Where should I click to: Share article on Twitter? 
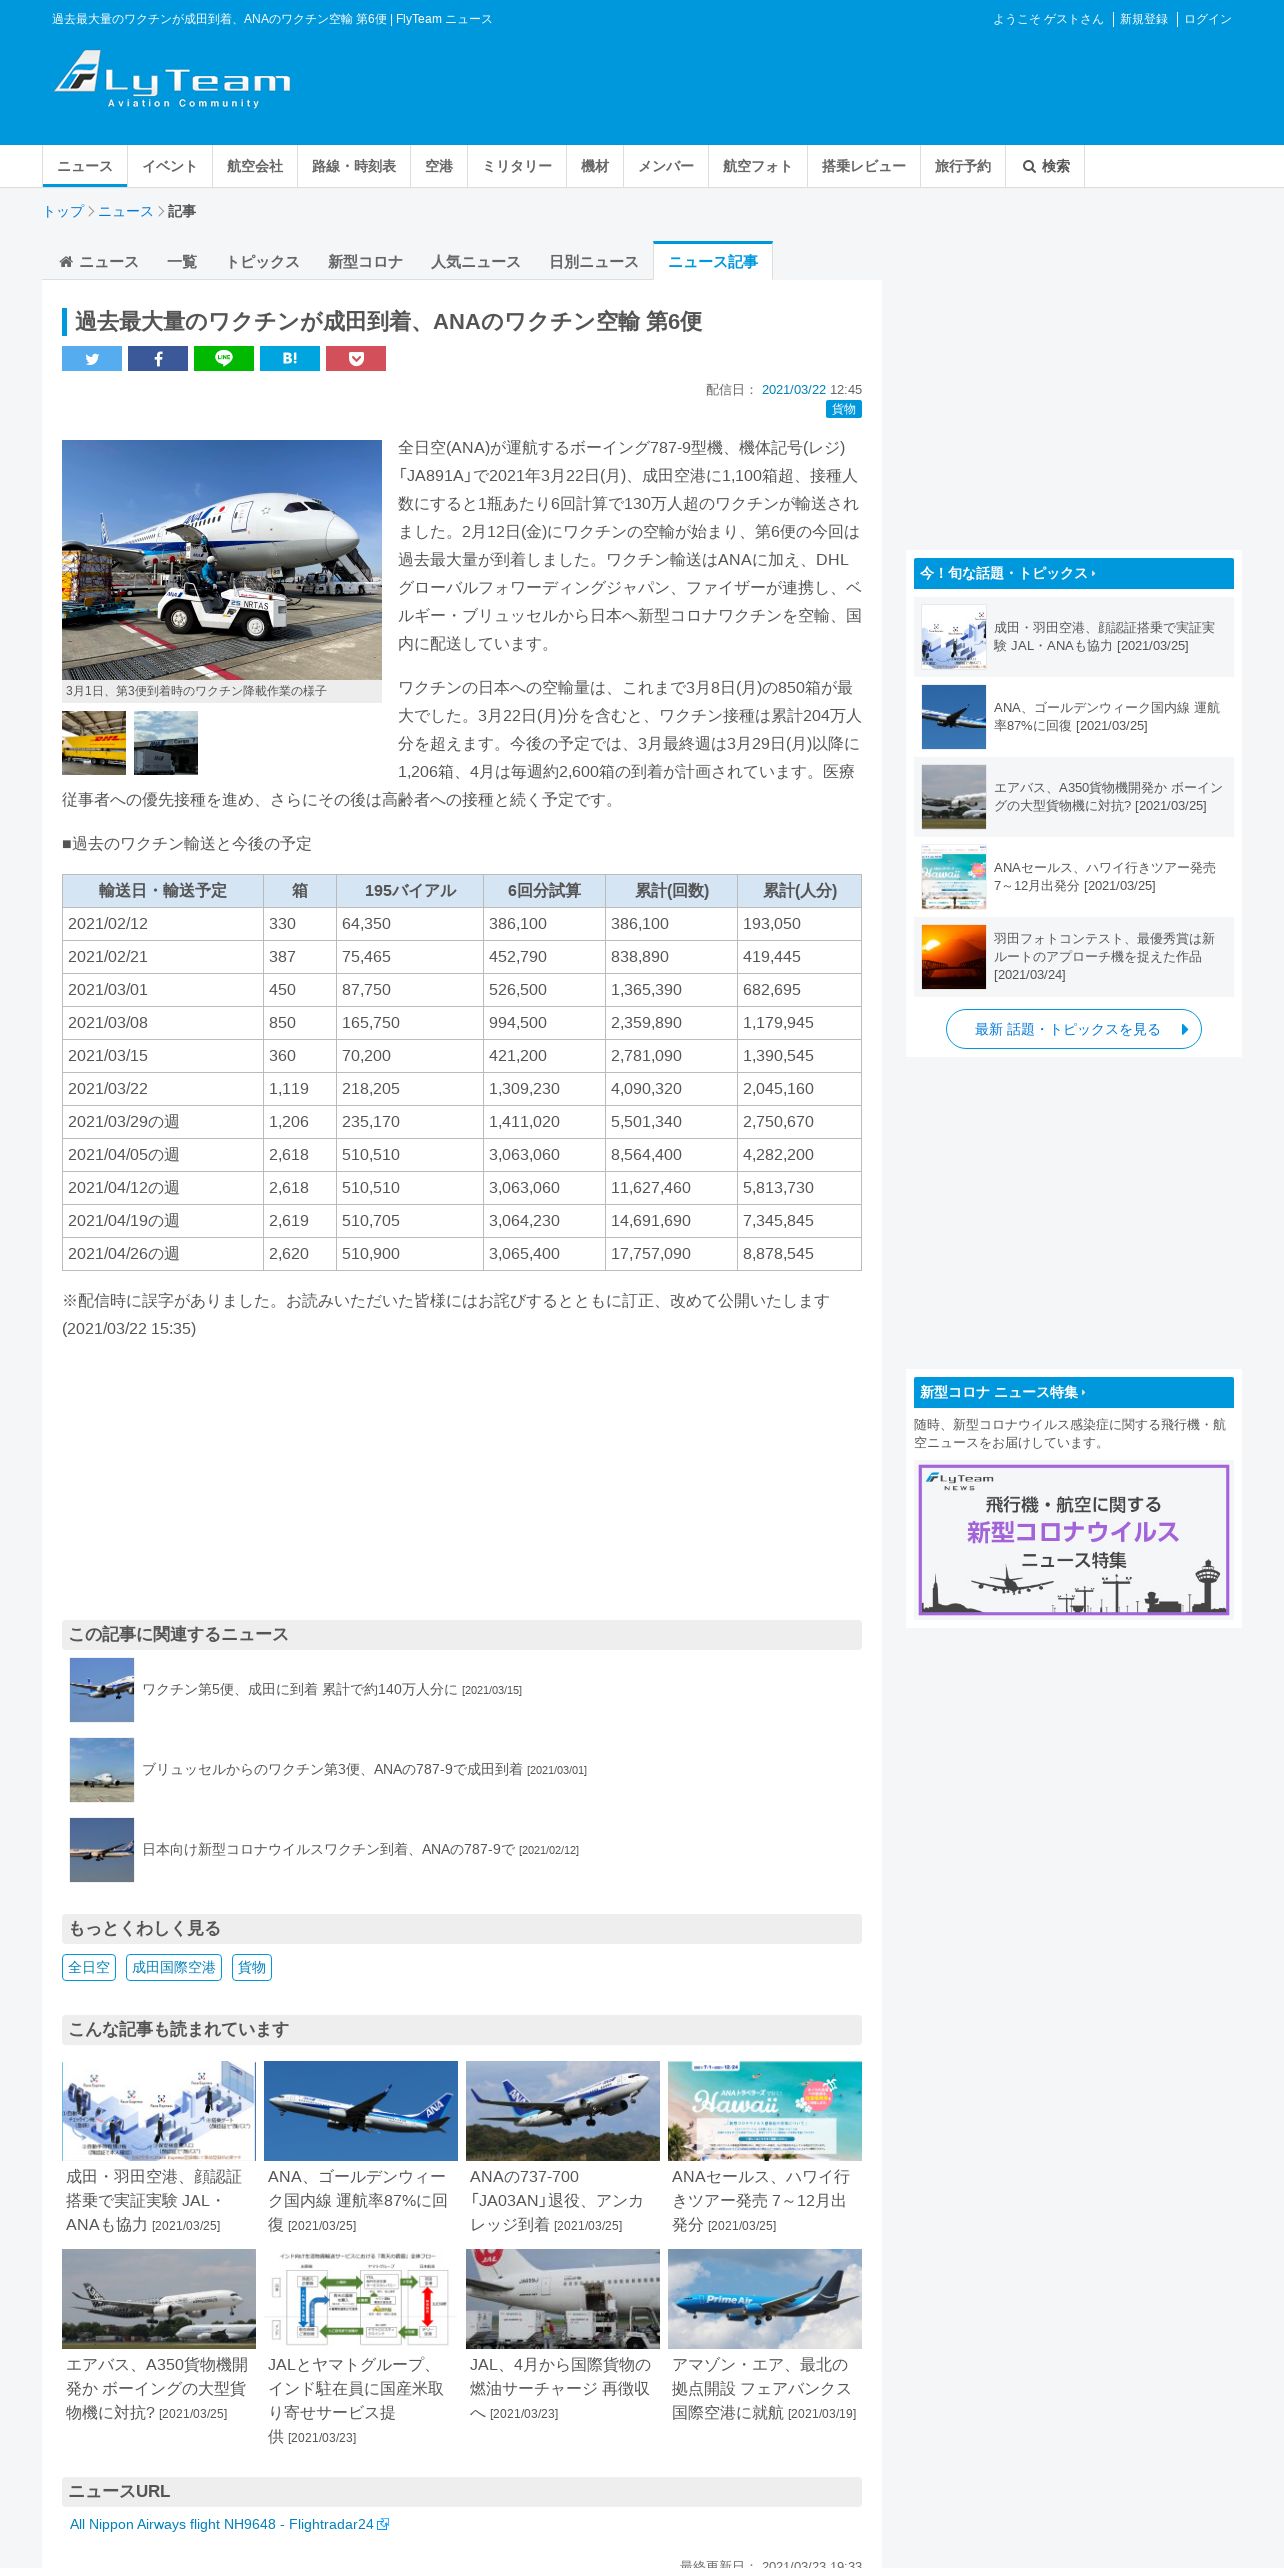click(92, 359)
